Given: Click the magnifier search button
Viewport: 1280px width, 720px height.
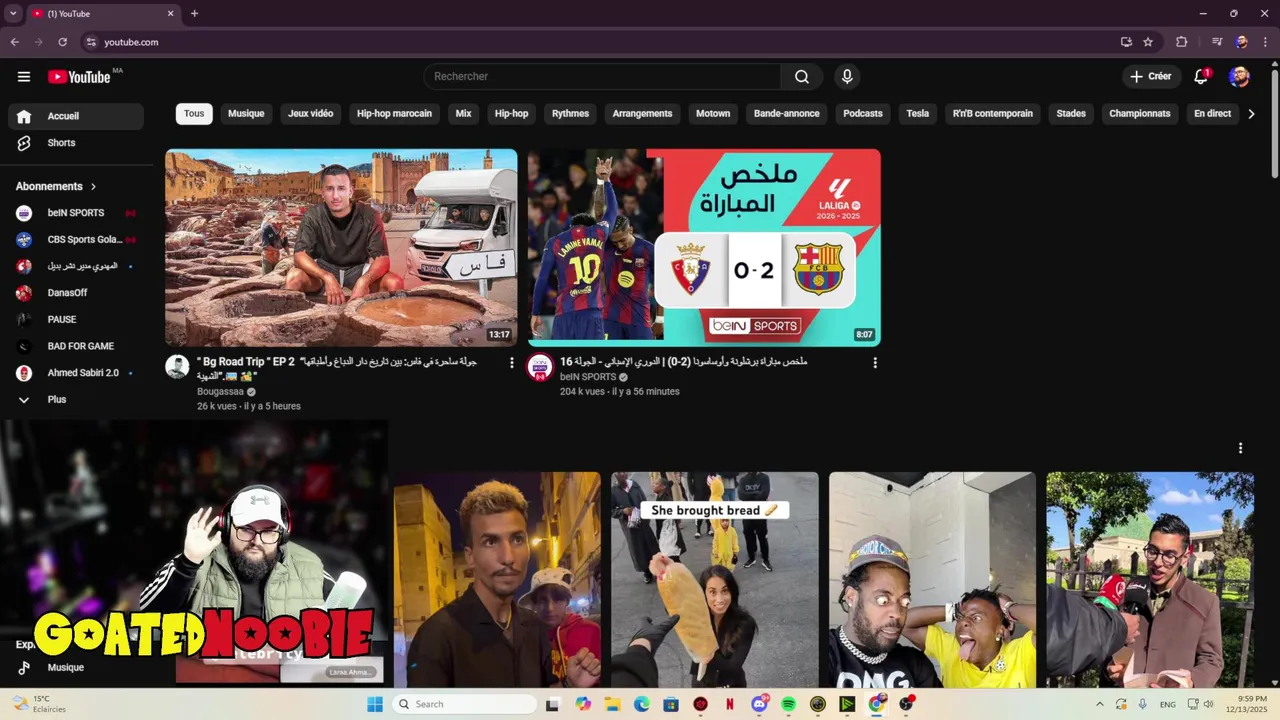Looking at the screenshot, I should pos(802,77).
